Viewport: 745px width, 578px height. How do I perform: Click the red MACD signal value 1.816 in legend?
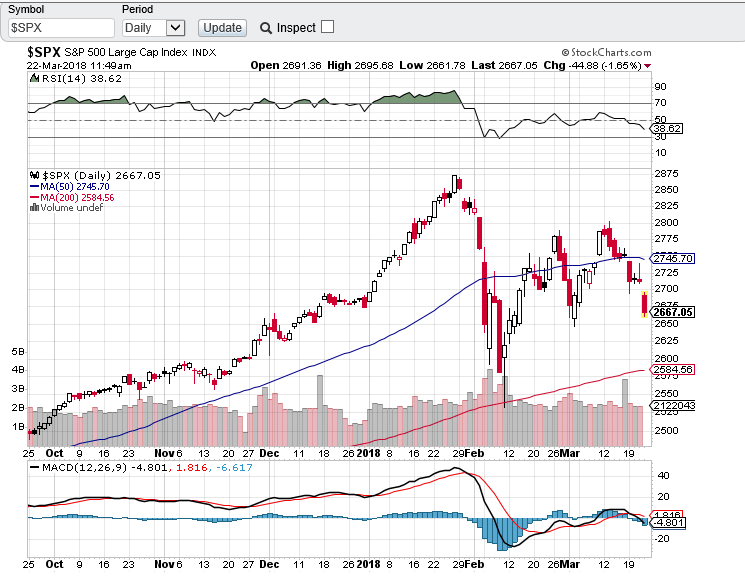click(x=192, y=468)
